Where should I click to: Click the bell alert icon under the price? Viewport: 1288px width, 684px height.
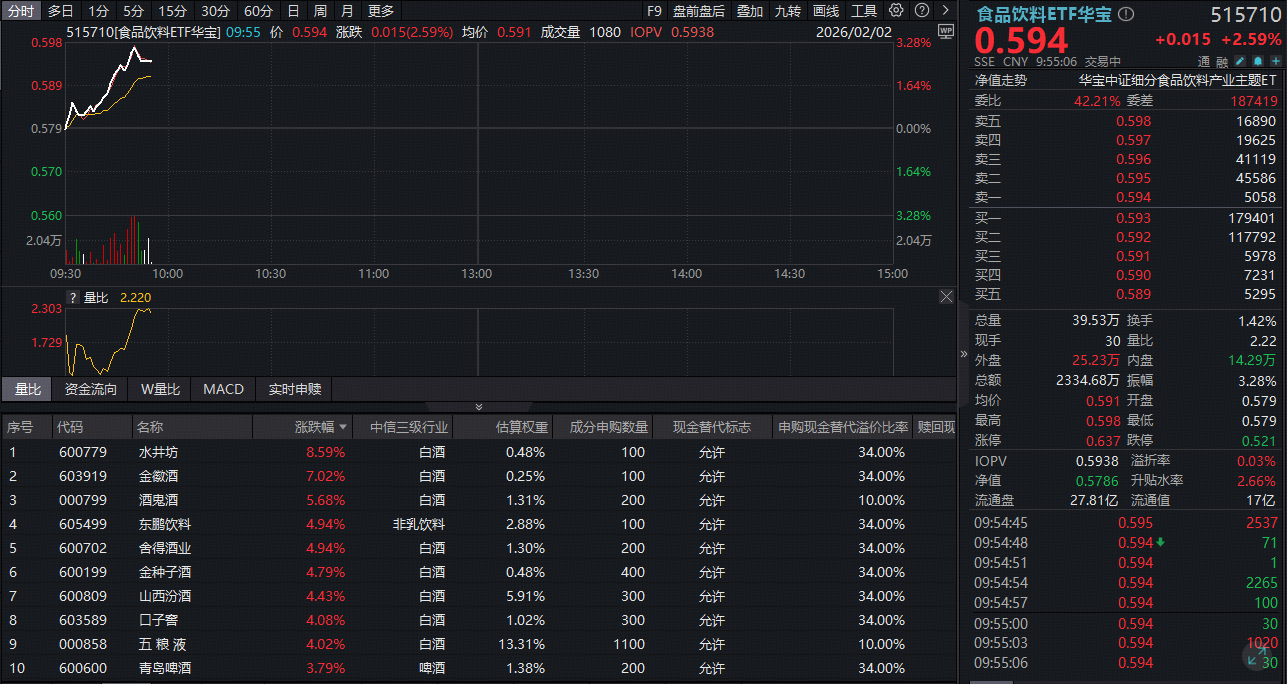click(1257, 61)
